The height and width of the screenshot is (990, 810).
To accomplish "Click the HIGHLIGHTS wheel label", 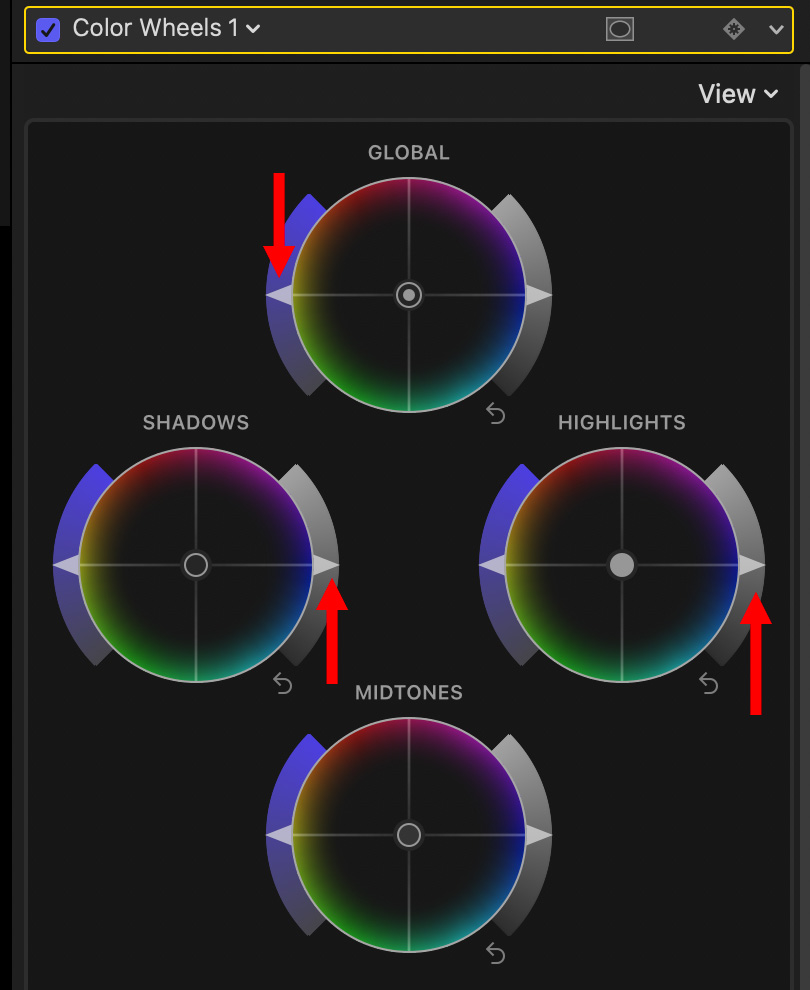I will click(622, 422).
